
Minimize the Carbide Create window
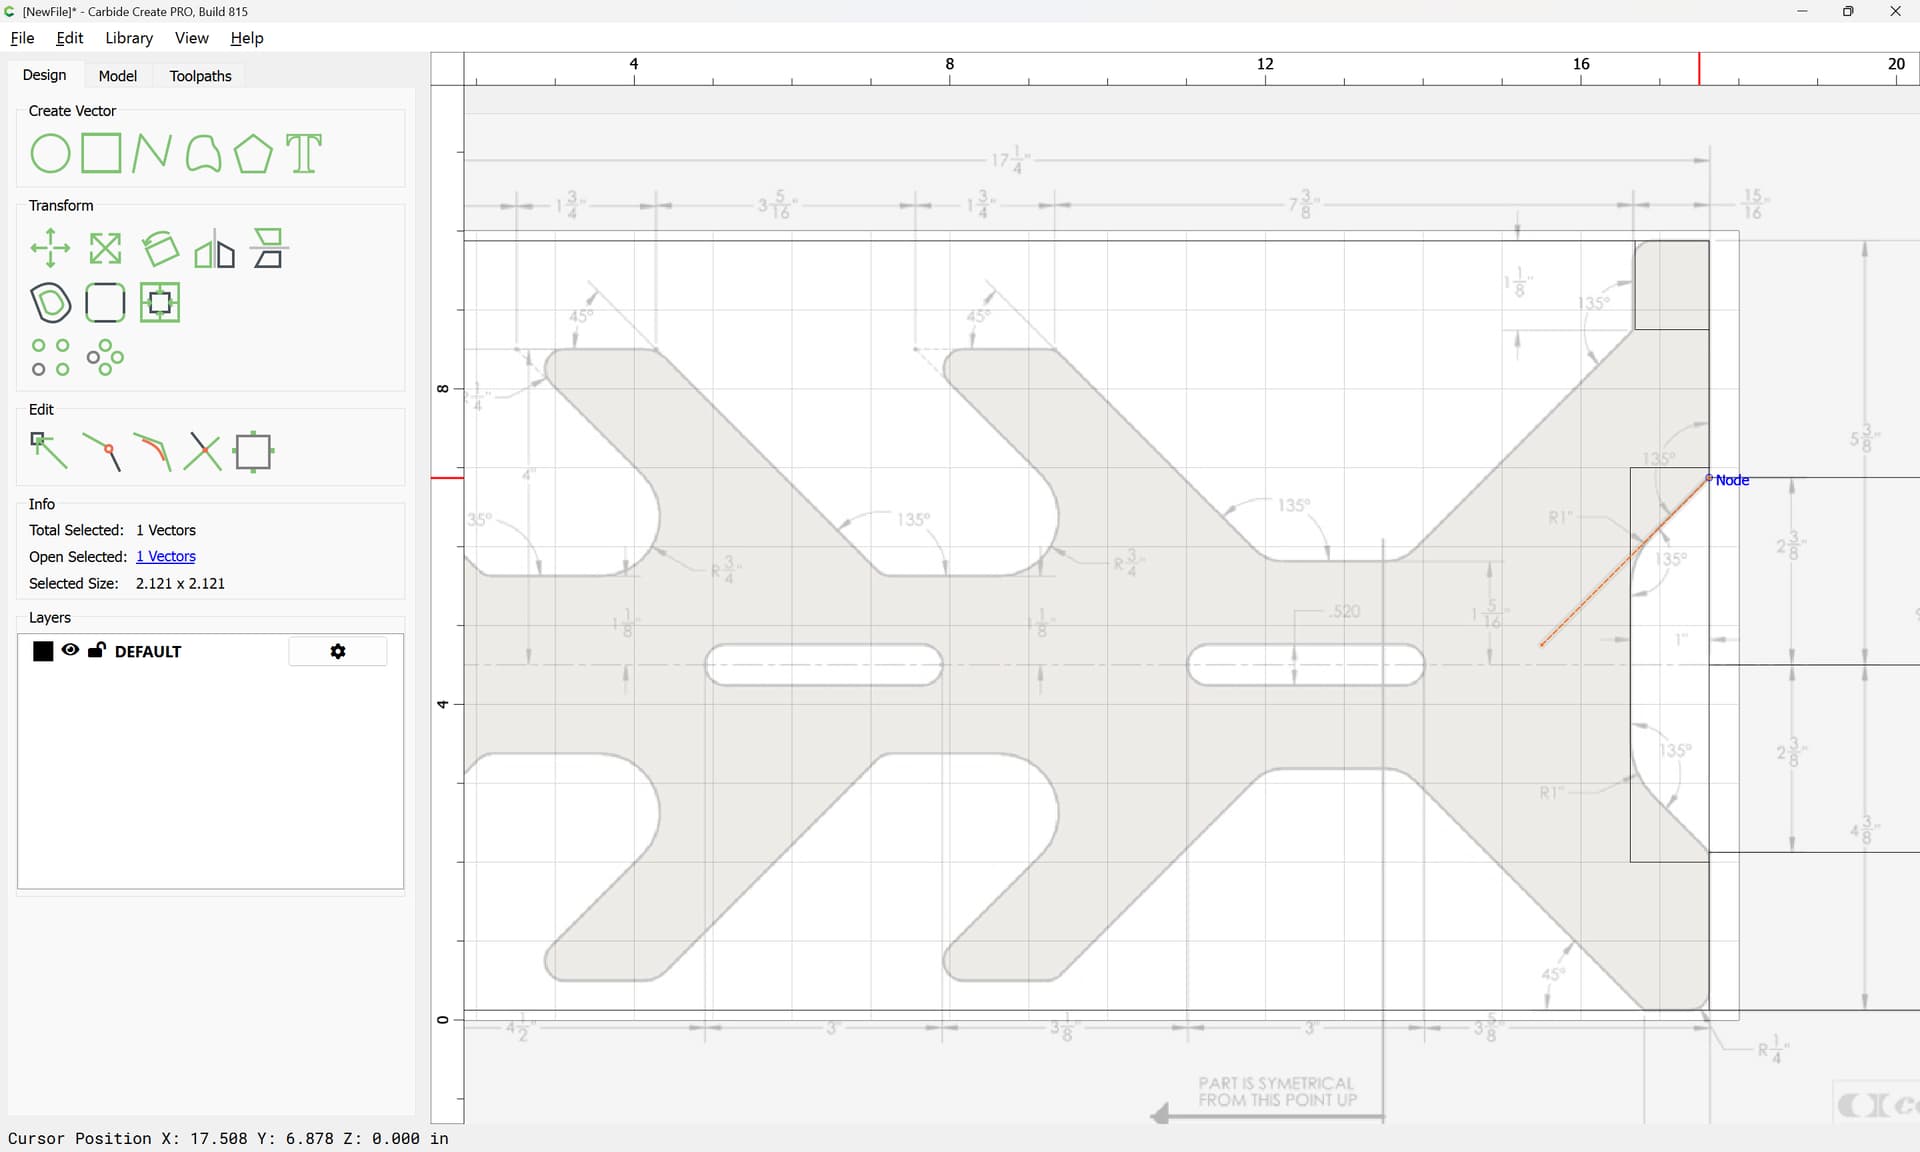[x=1802, y=11]
